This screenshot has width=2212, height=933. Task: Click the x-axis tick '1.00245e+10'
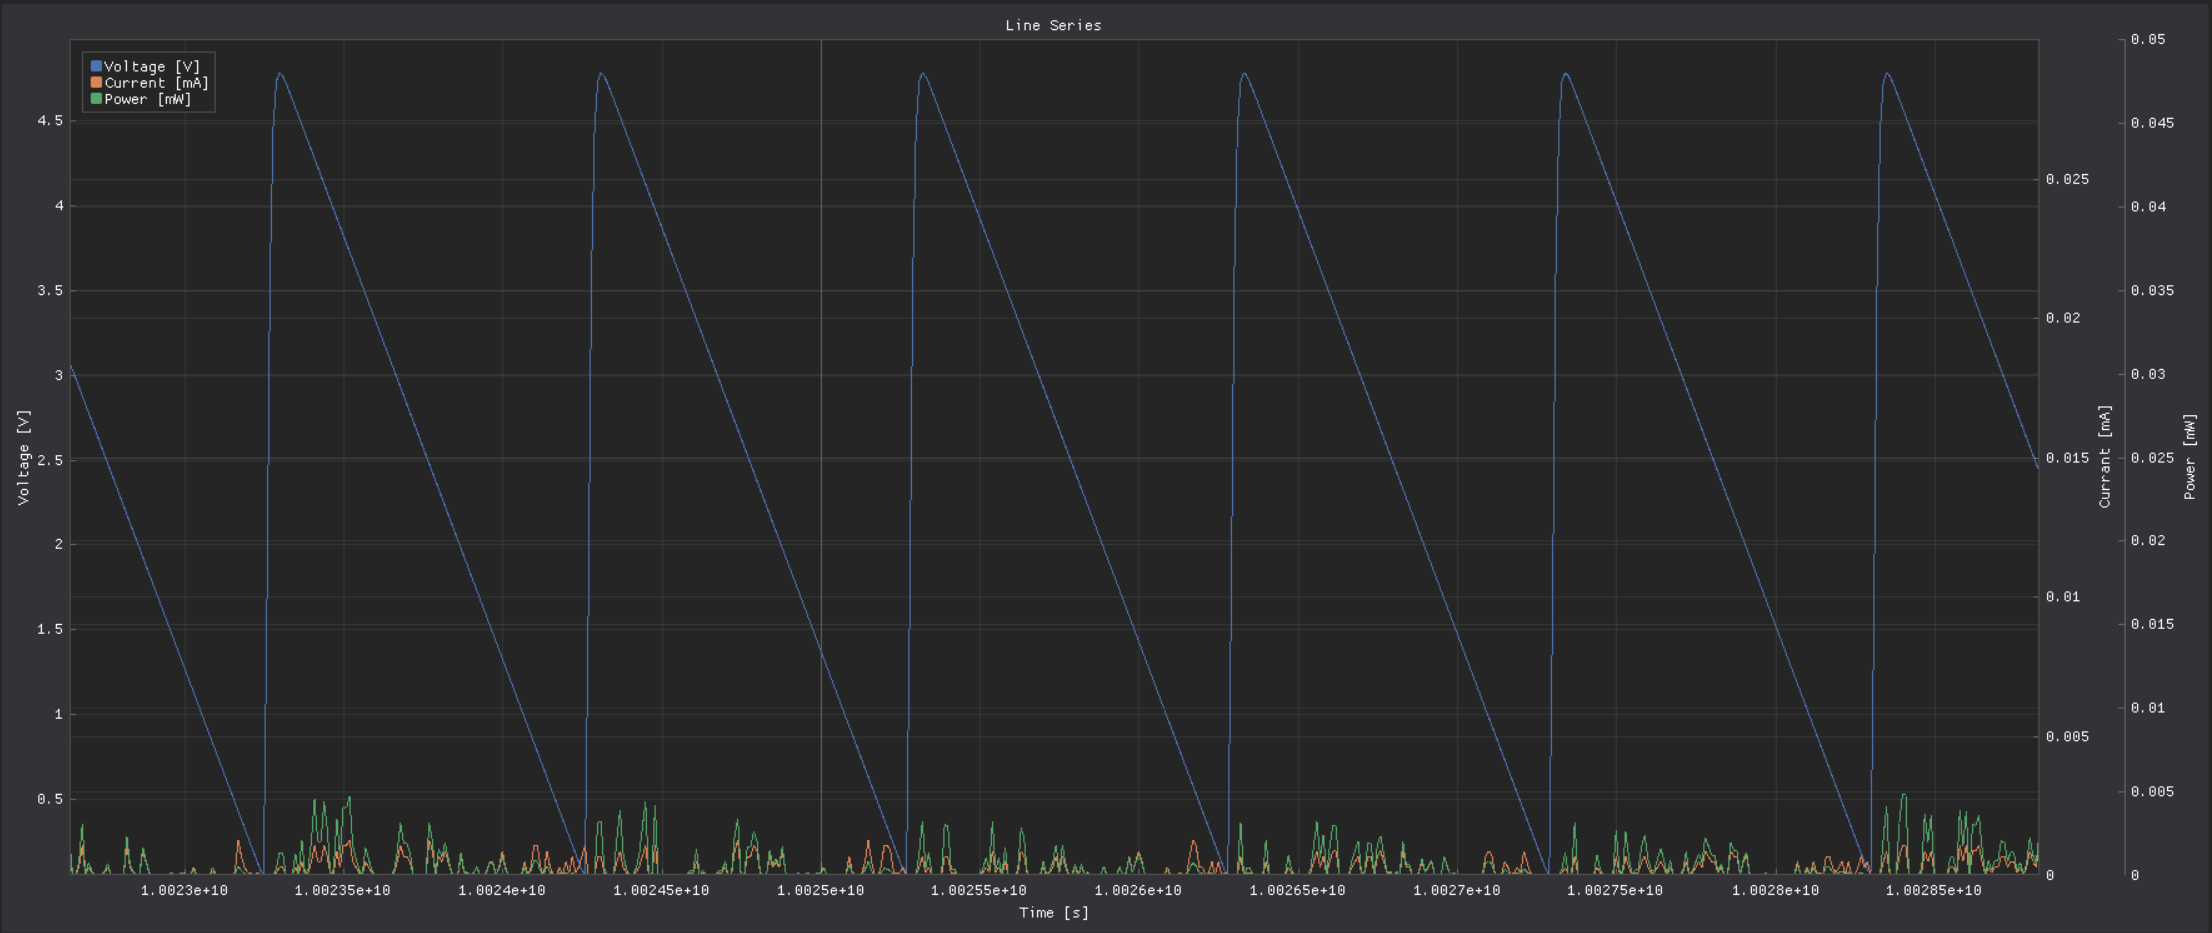pyautogui.click(x=661, y=890)
